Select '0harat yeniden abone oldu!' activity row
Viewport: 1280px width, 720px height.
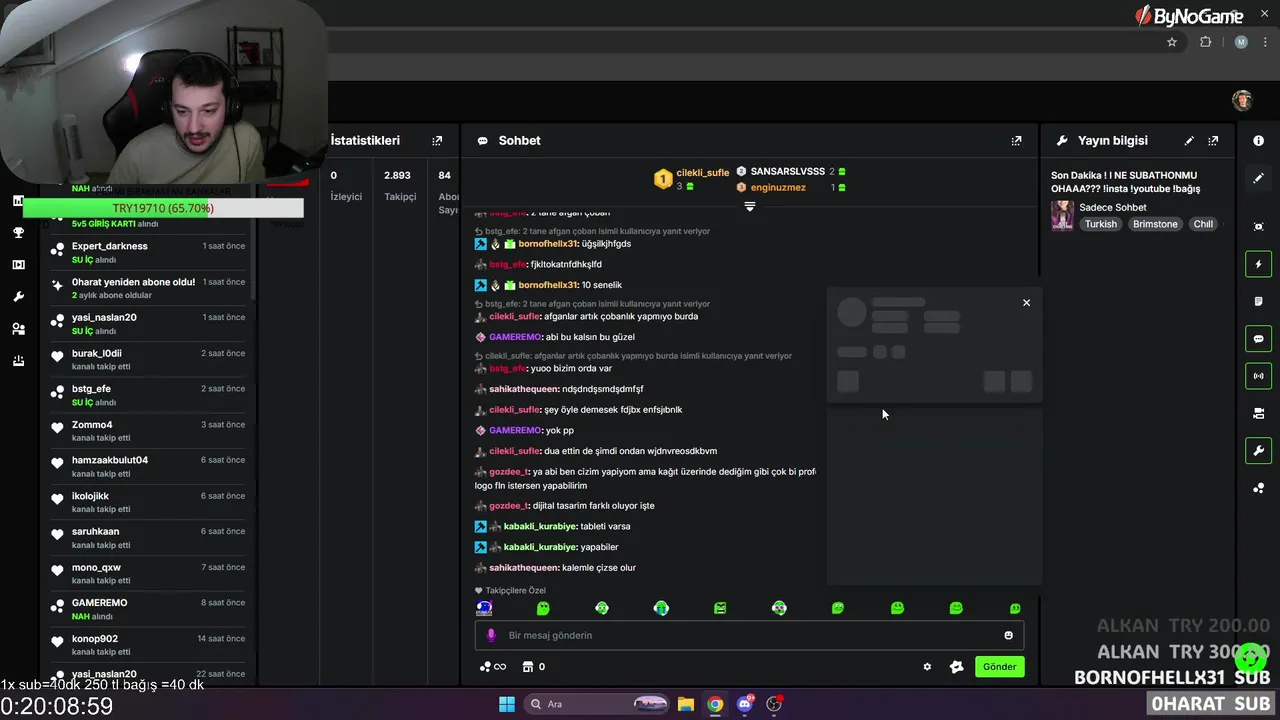point(148,289)
